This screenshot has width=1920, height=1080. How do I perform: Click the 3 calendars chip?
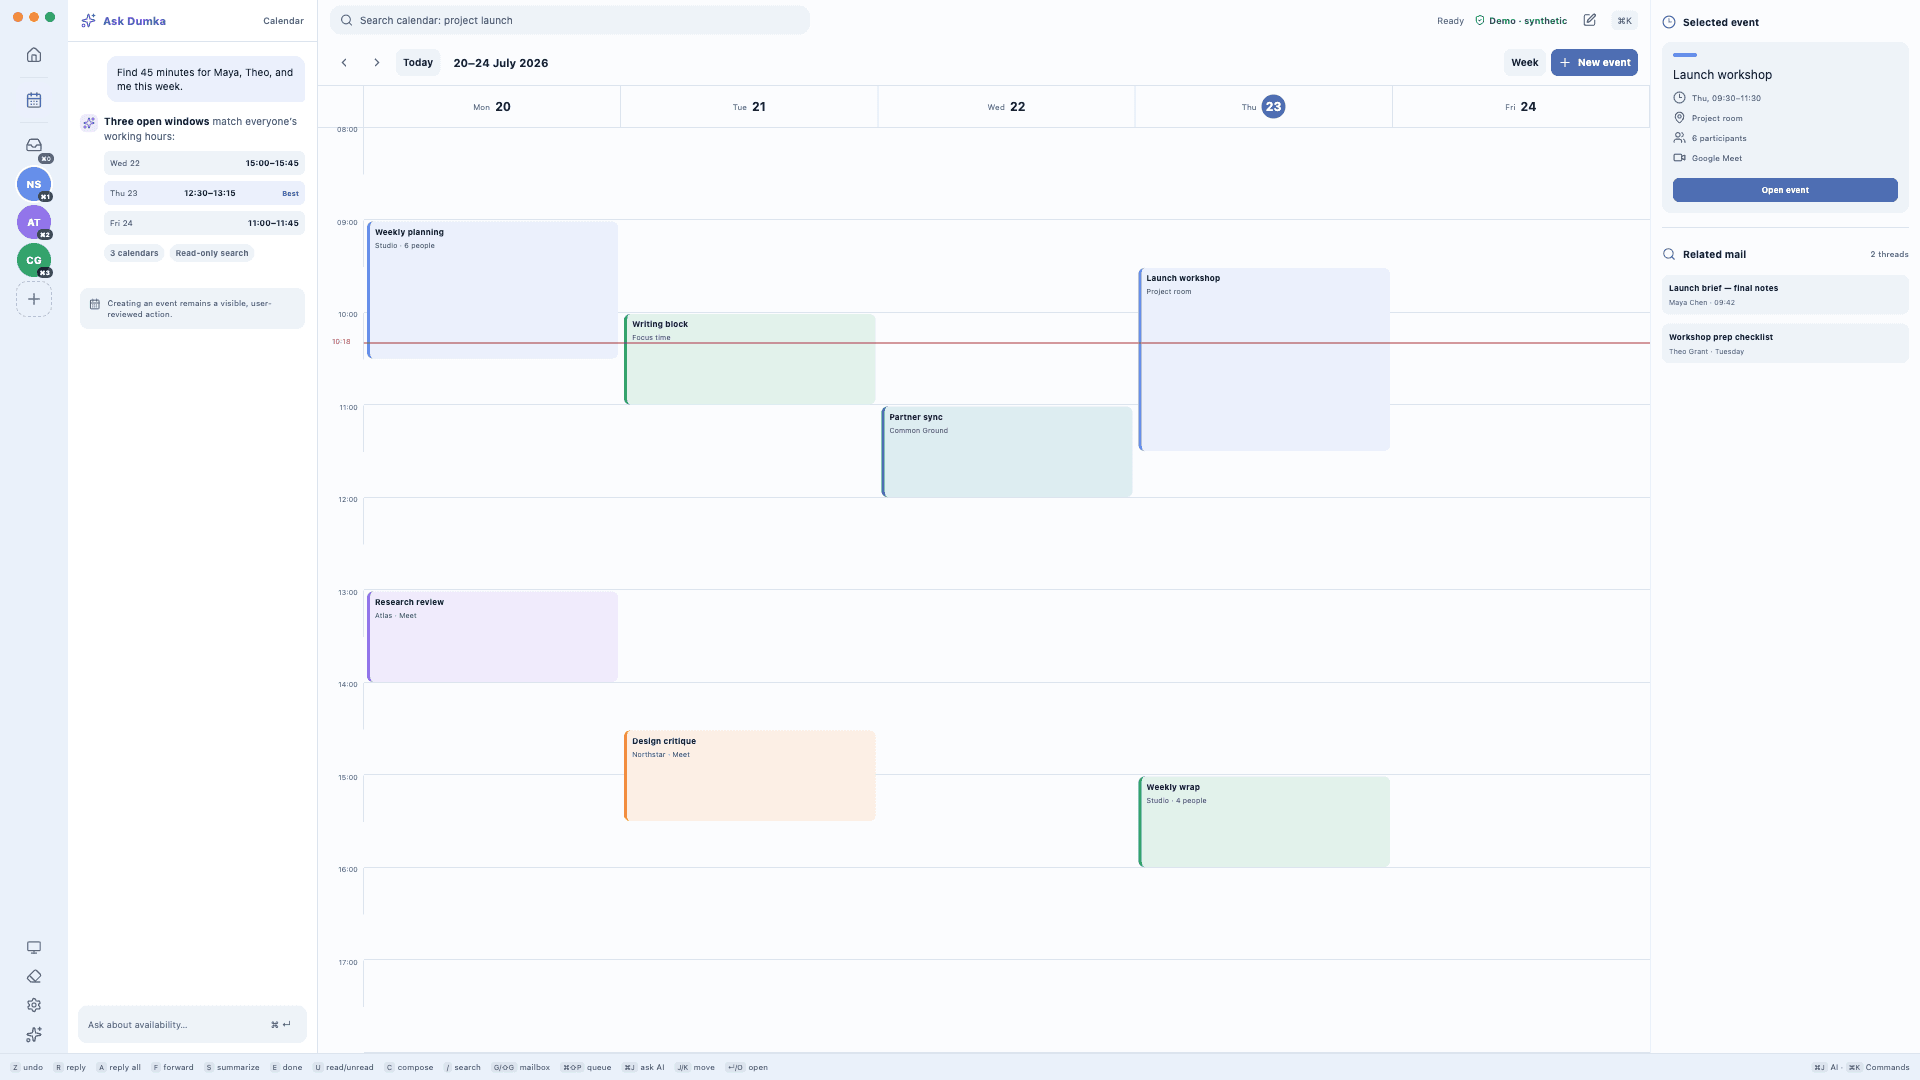point(134,253)
